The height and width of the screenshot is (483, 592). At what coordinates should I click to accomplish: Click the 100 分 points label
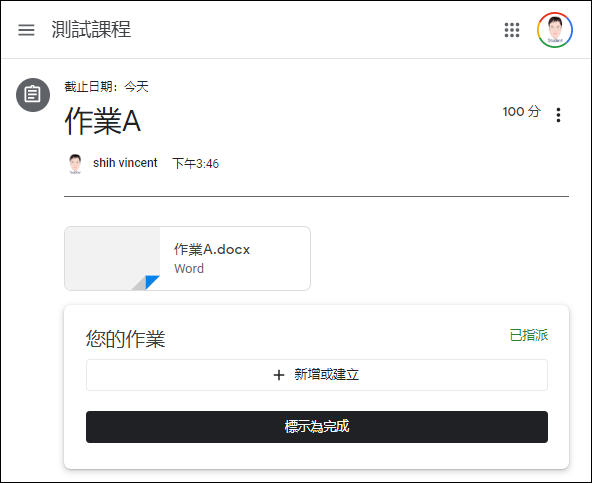(x=521, y=111)
